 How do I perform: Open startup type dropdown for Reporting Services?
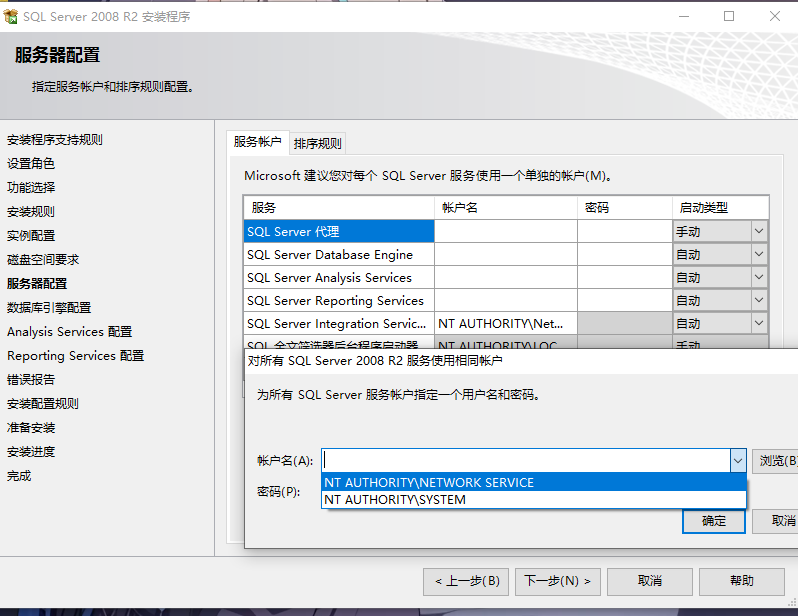click(759, 300)
